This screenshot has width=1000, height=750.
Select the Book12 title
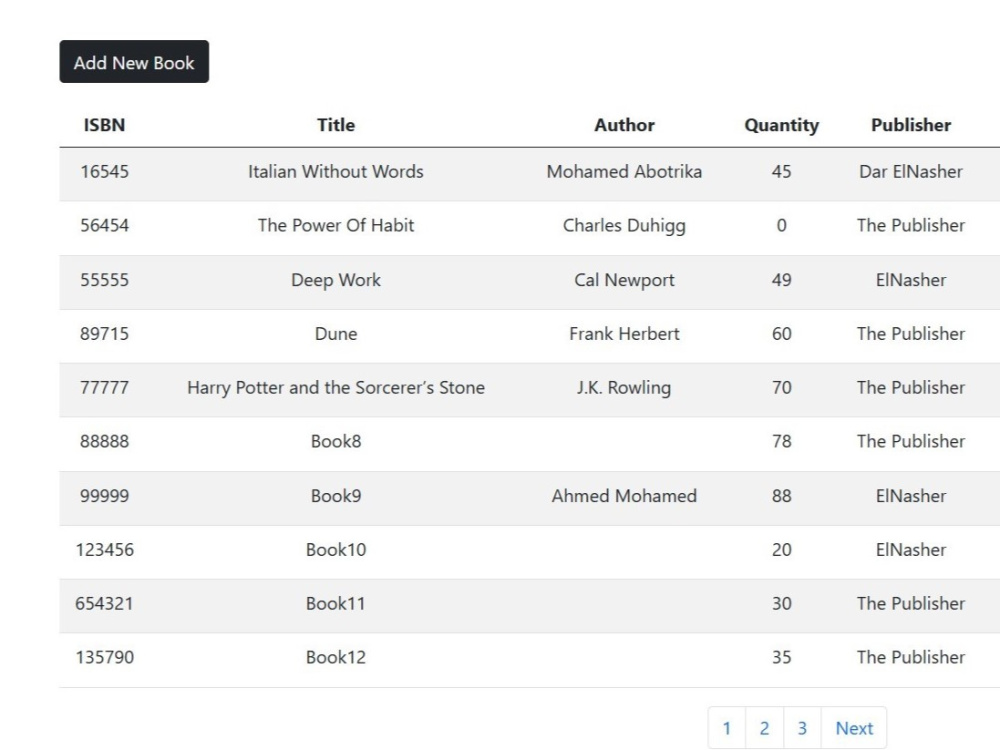pos(336,657)
